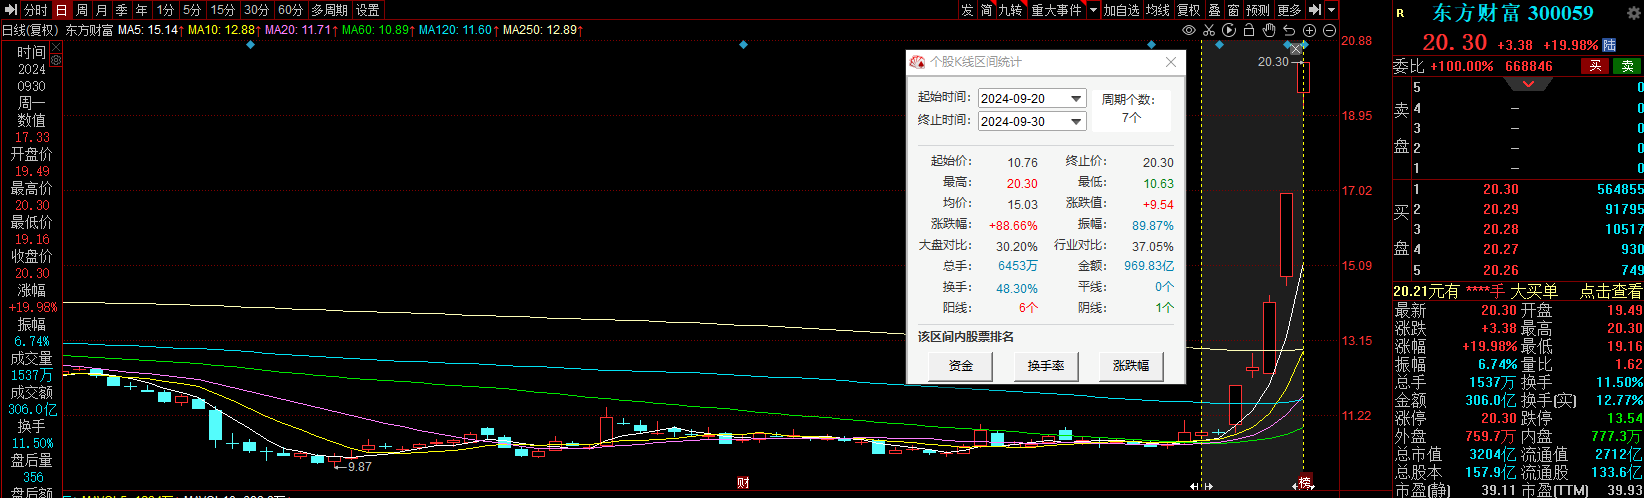
Task: Click the 点击查看 link
Action: (1610, 291)
